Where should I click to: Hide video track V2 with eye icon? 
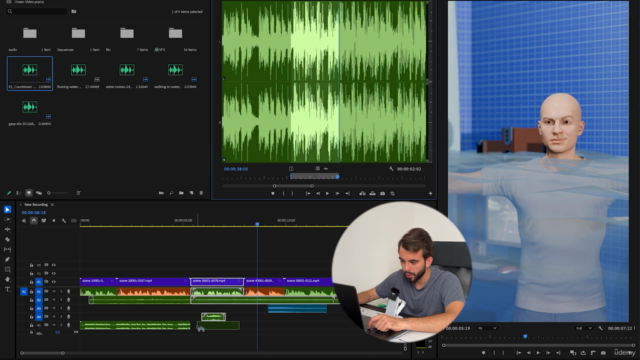54,273
